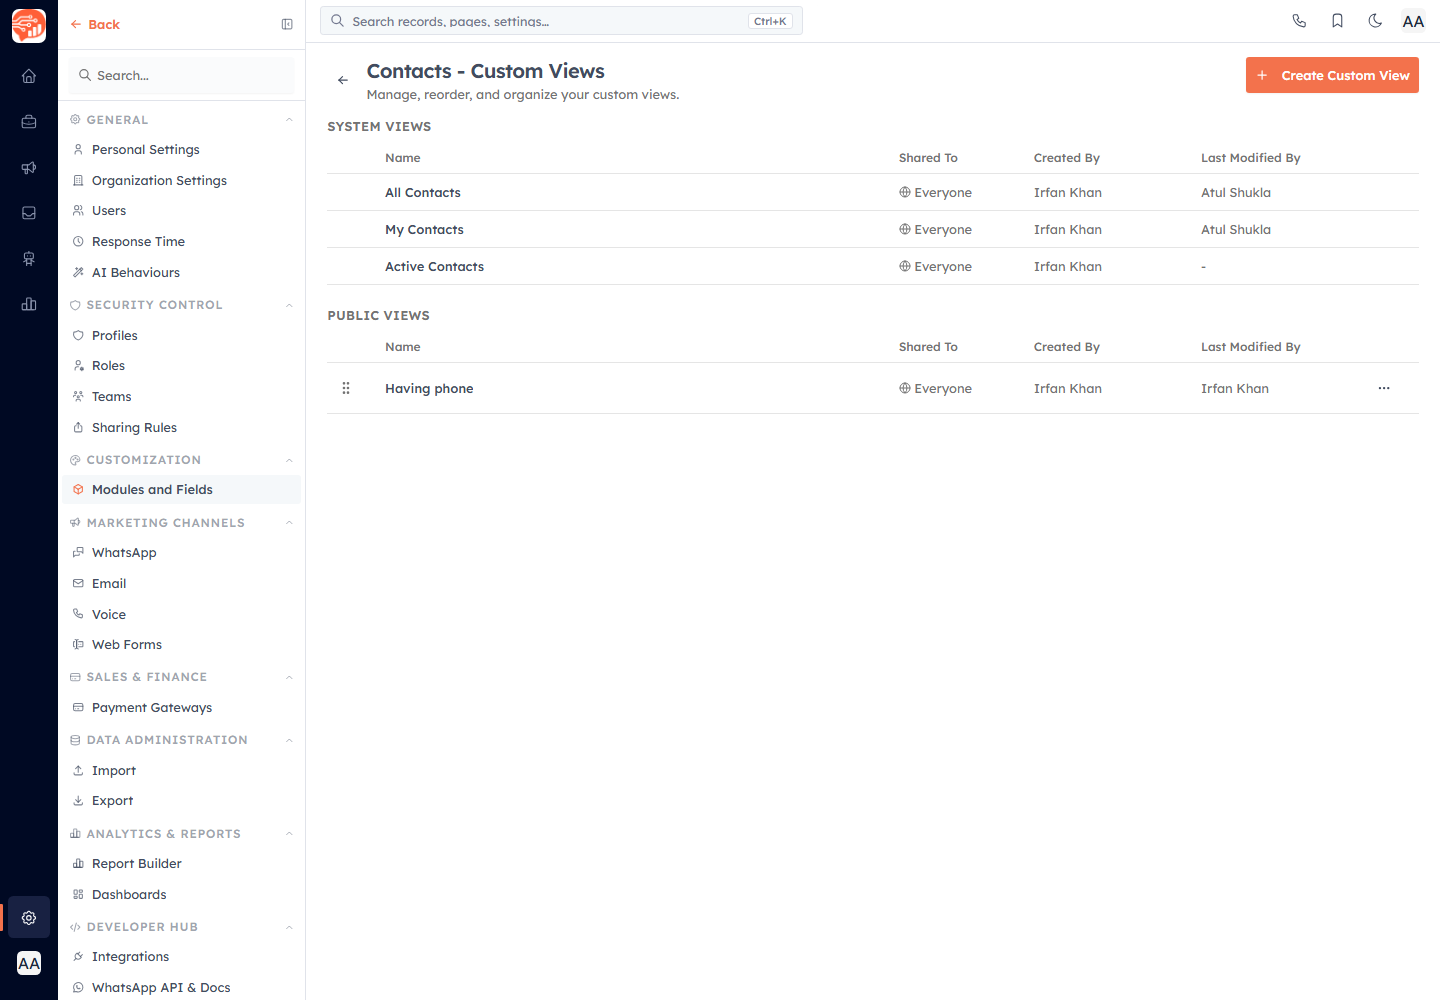Open the My Contacts system view

point(424,229)
